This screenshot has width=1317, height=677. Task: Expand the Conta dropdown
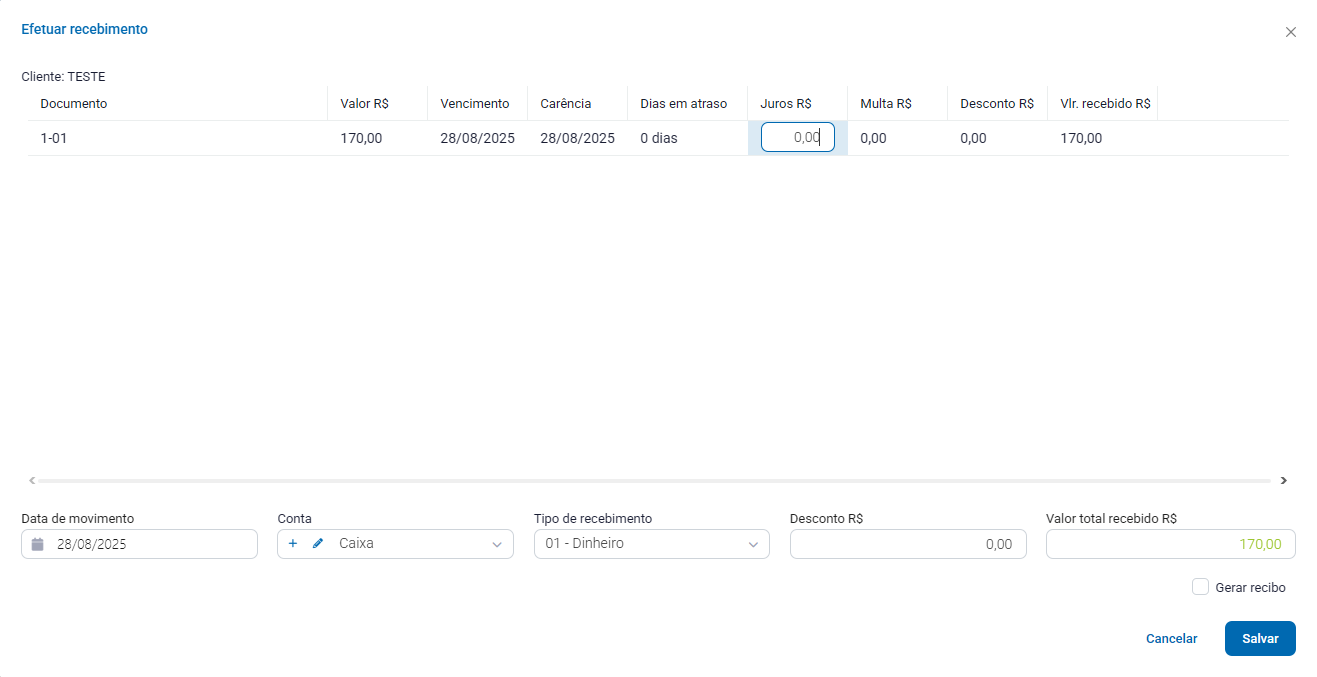tap(497, 545)
